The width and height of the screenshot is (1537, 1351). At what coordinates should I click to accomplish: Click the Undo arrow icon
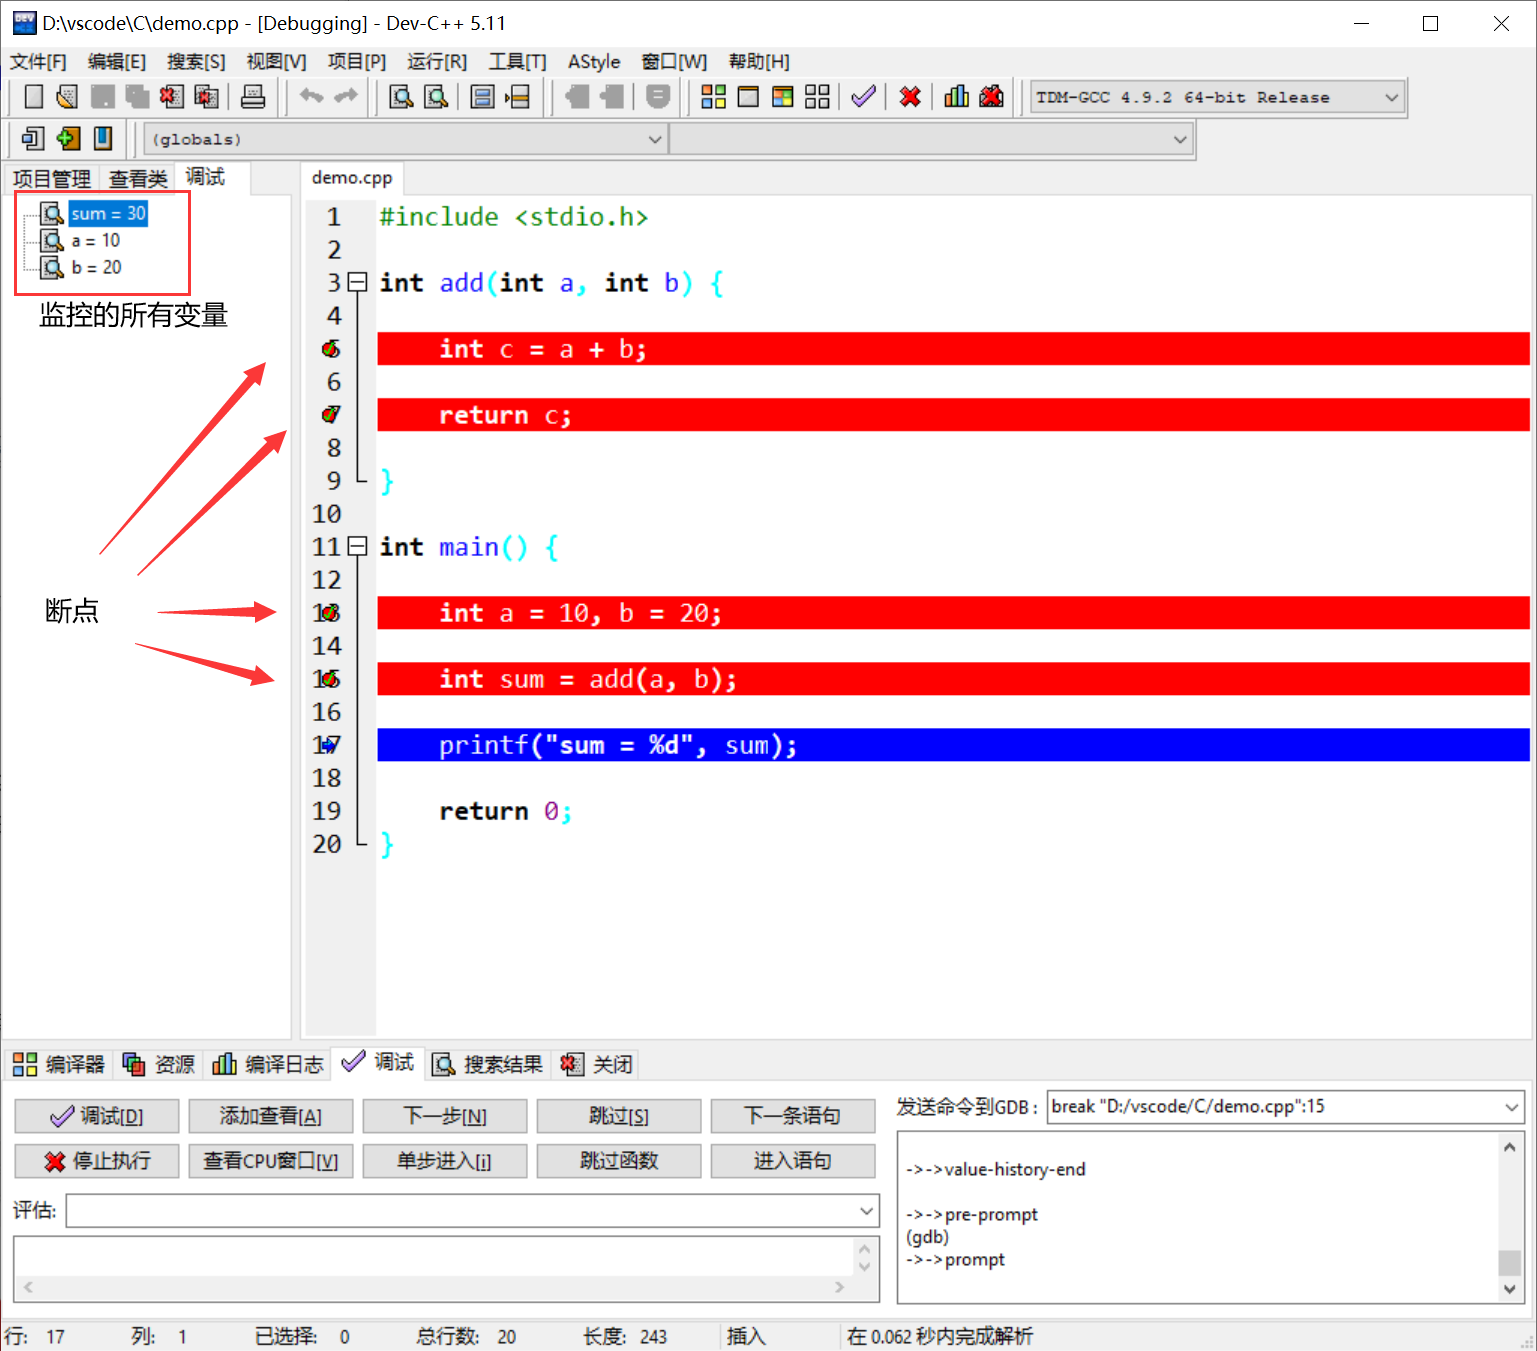312,97
